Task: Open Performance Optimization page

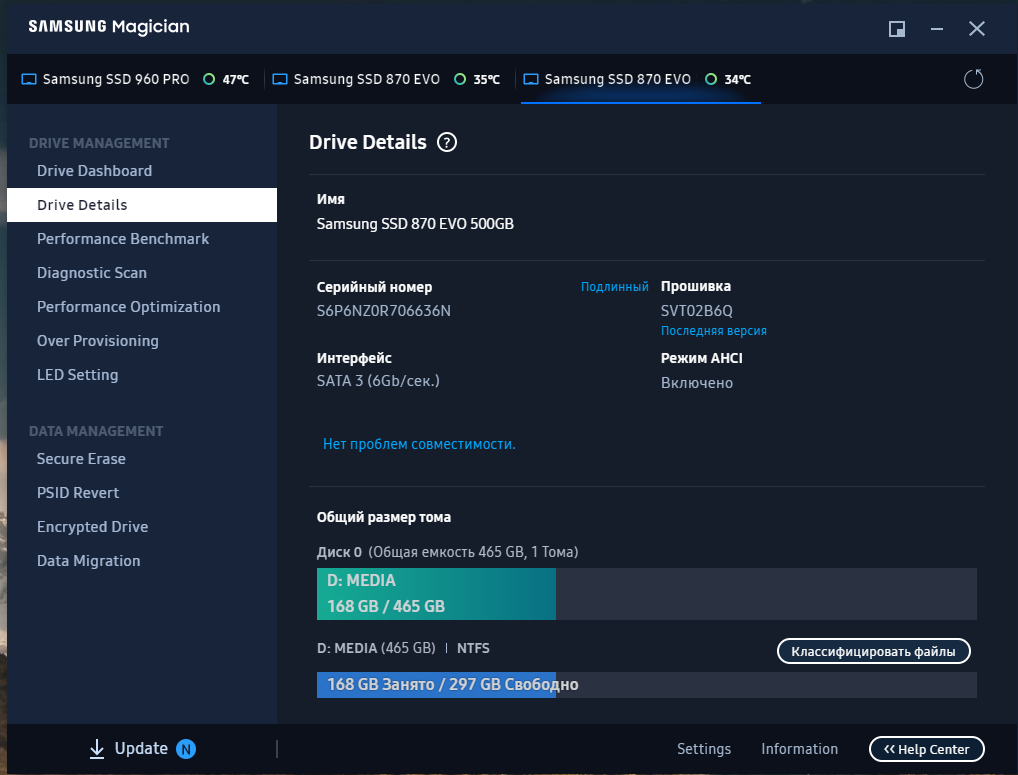Action: 142,307
